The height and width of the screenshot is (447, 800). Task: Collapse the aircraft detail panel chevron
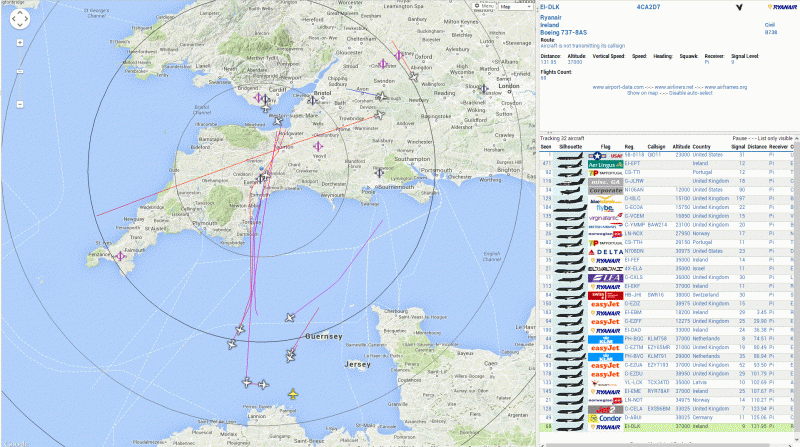739,7
